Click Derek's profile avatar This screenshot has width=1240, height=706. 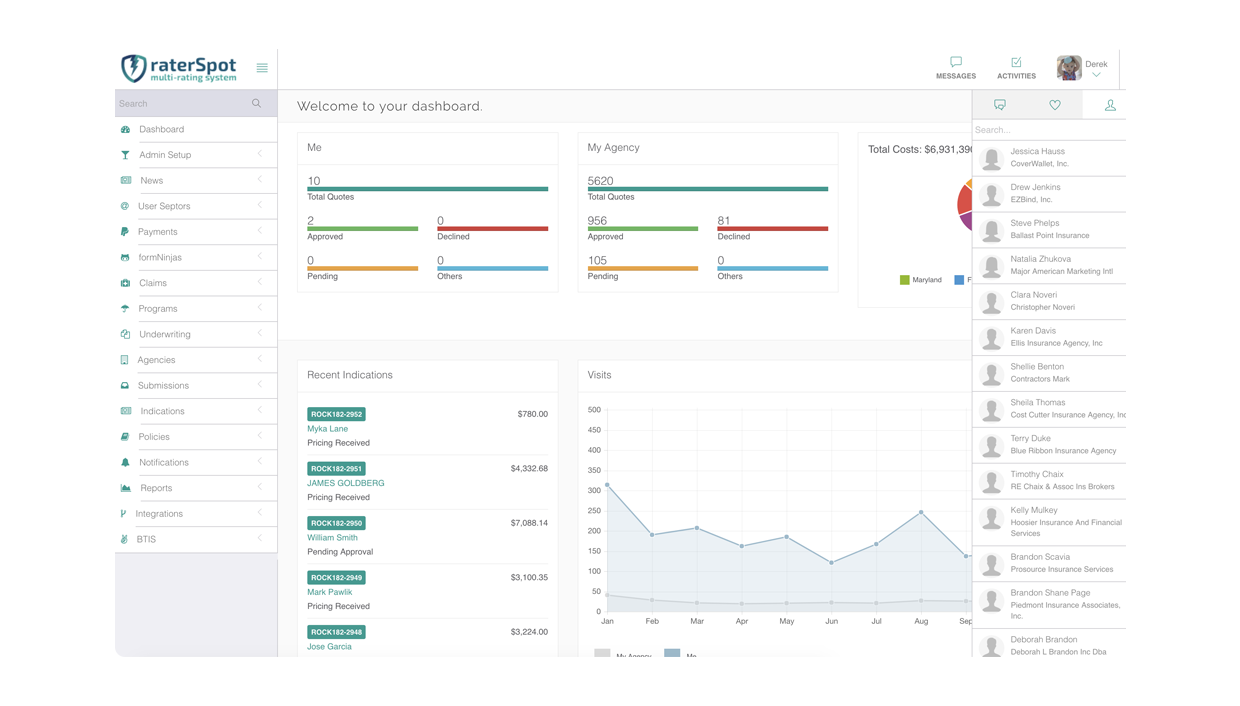point(1069,67)
